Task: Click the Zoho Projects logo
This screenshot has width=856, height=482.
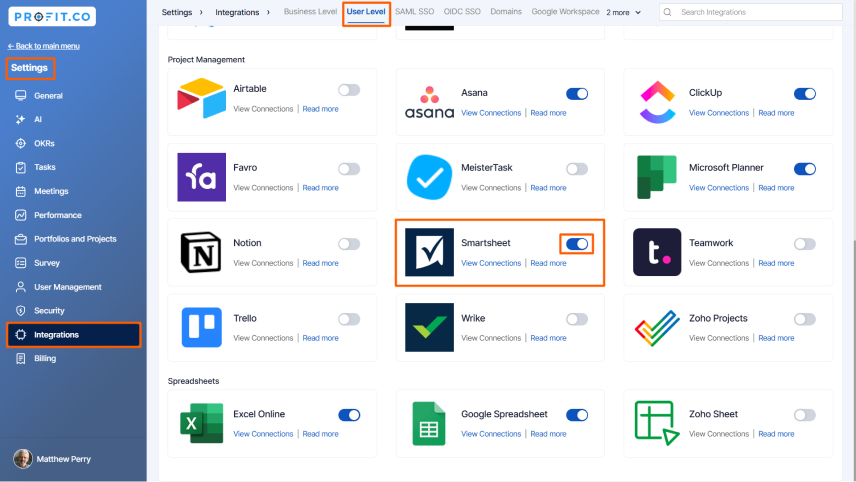Action: click(x=657, y=328)
